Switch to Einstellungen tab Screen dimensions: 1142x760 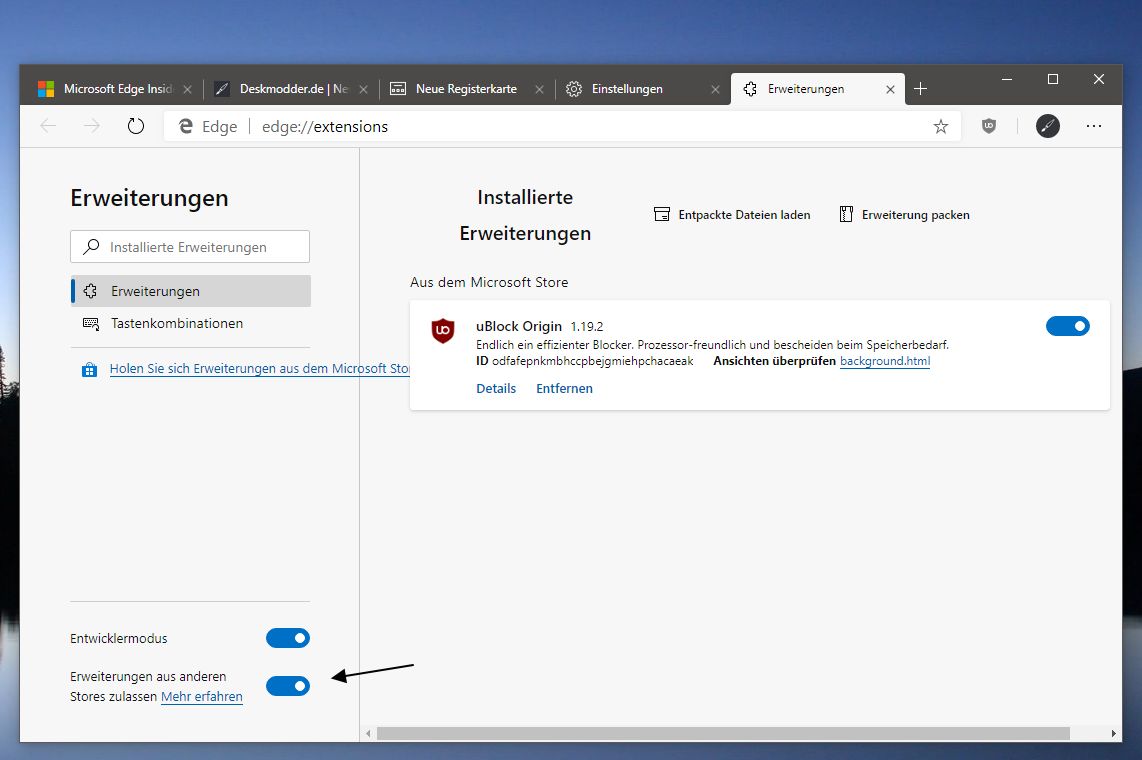[641, 89]
